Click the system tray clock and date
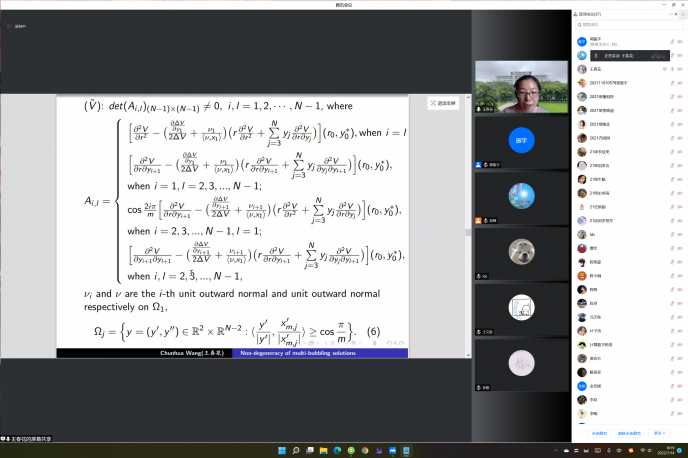688x458 pixels. [x=669, y=450]
